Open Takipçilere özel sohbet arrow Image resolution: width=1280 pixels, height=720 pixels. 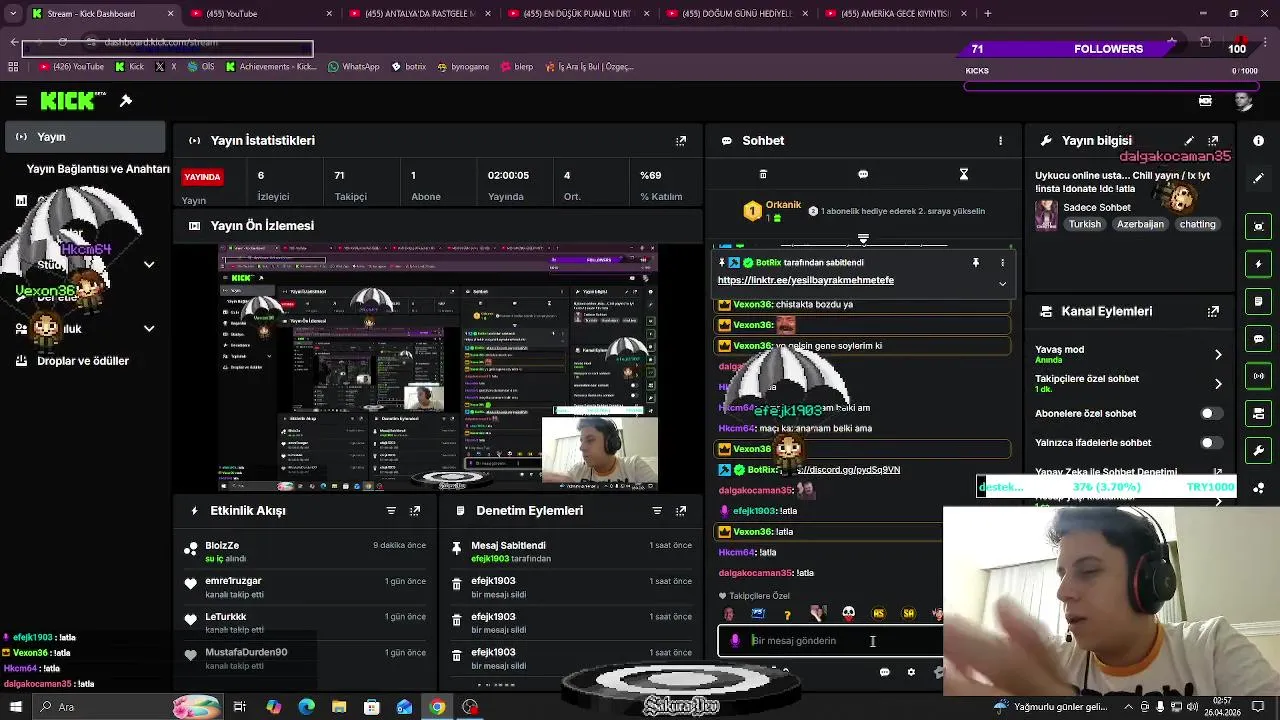1218,384
